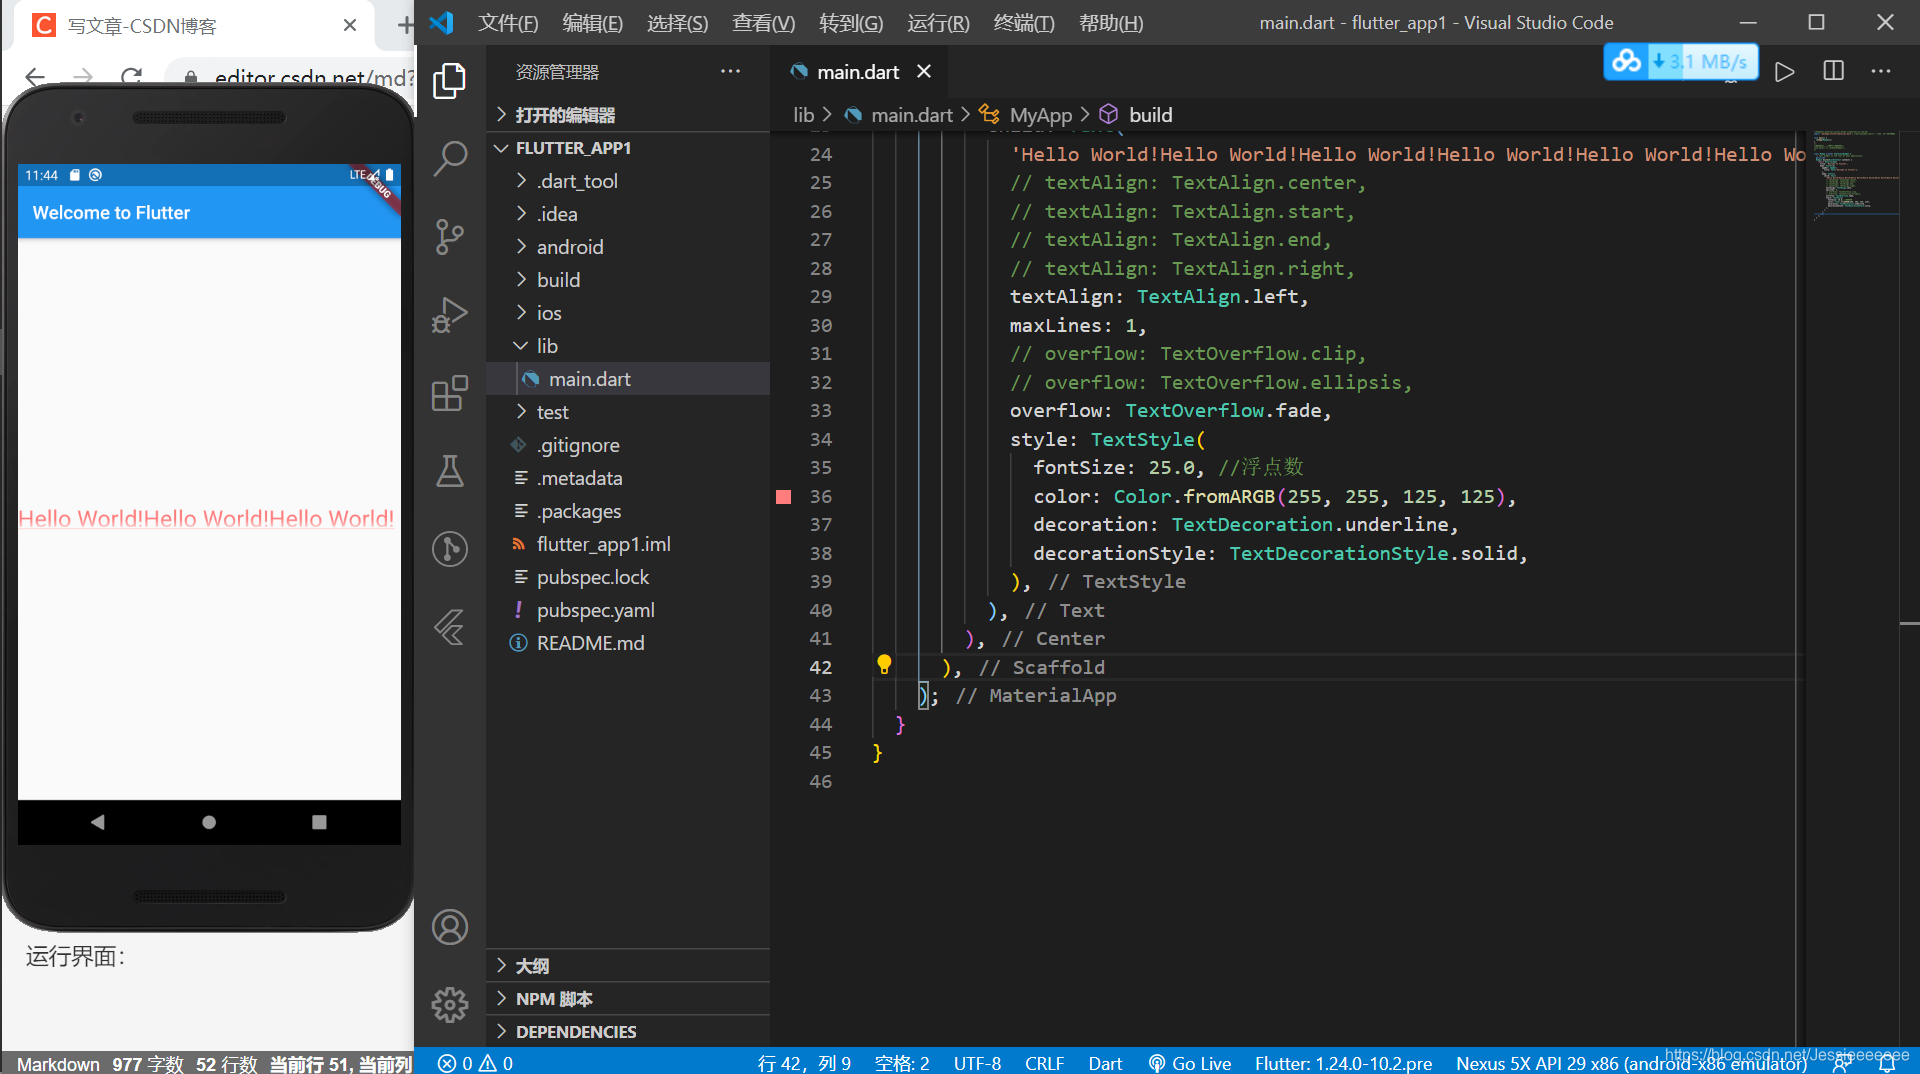Click the Android home button on emulator
Image resolution: width=1920 pixels, height=1074 pixels.
coord(209,822)
